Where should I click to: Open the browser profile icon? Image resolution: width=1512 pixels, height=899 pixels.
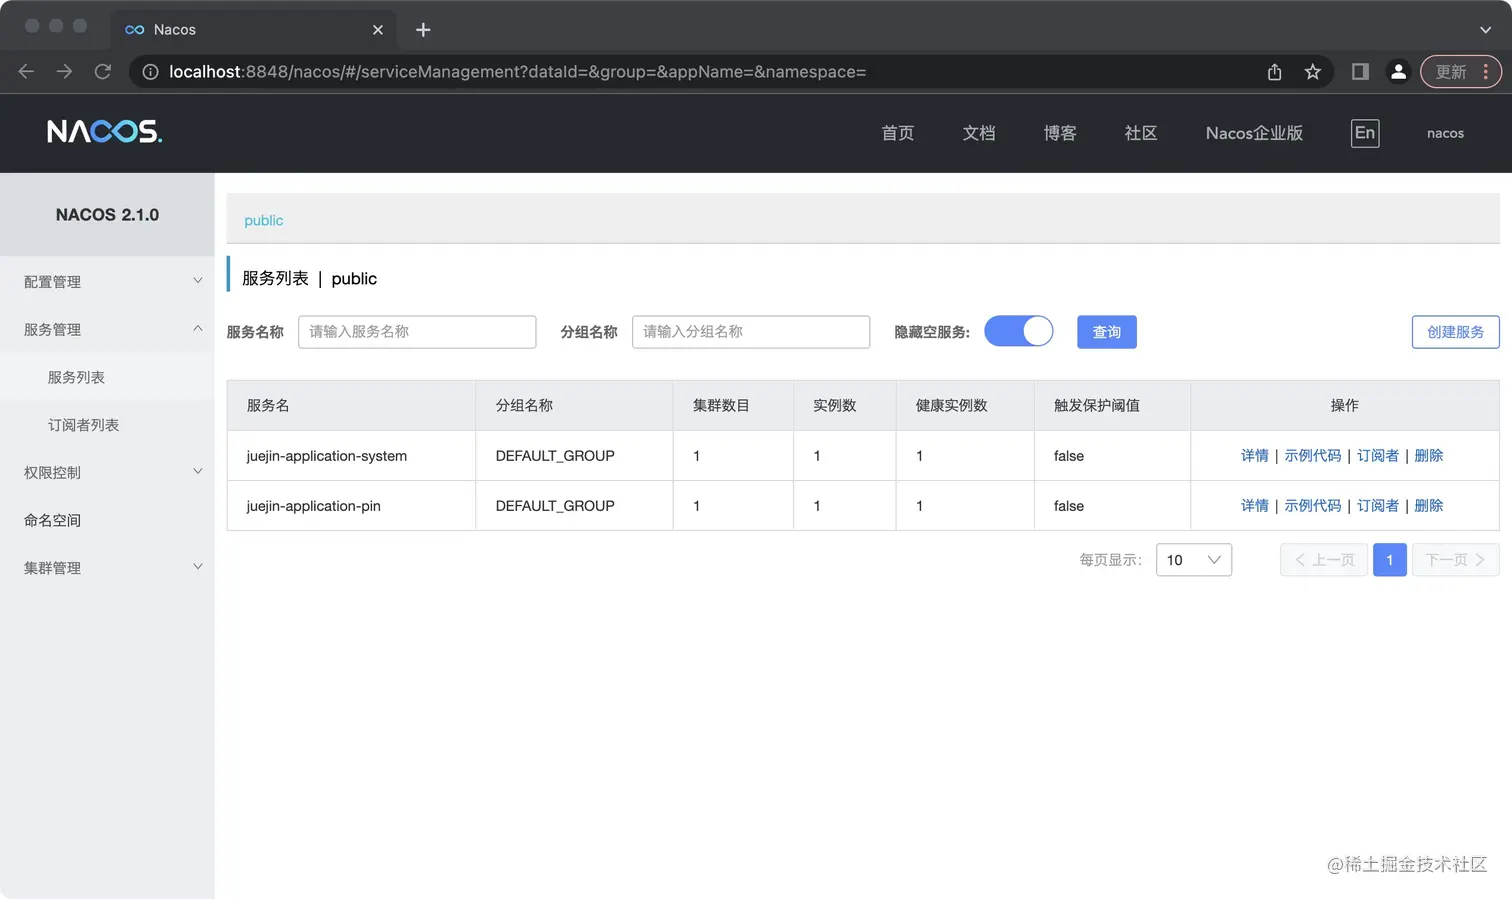click(x=1398, y=72)
